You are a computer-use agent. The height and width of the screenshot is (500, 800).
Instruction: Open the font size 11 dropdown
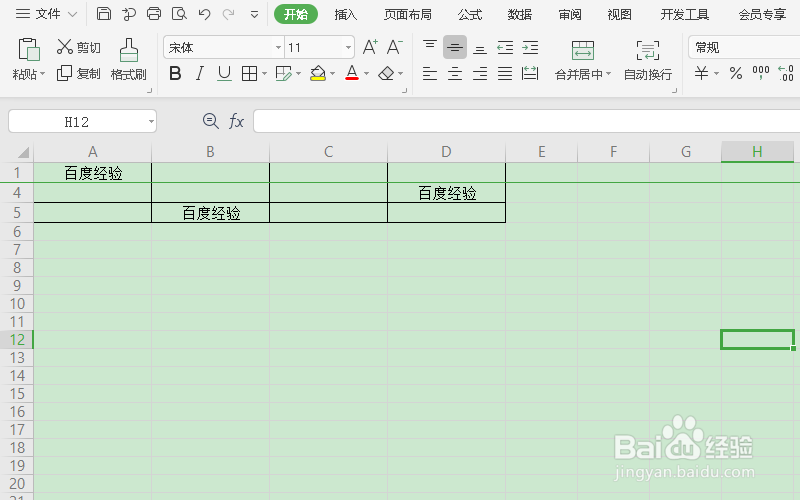click(348, 48)
